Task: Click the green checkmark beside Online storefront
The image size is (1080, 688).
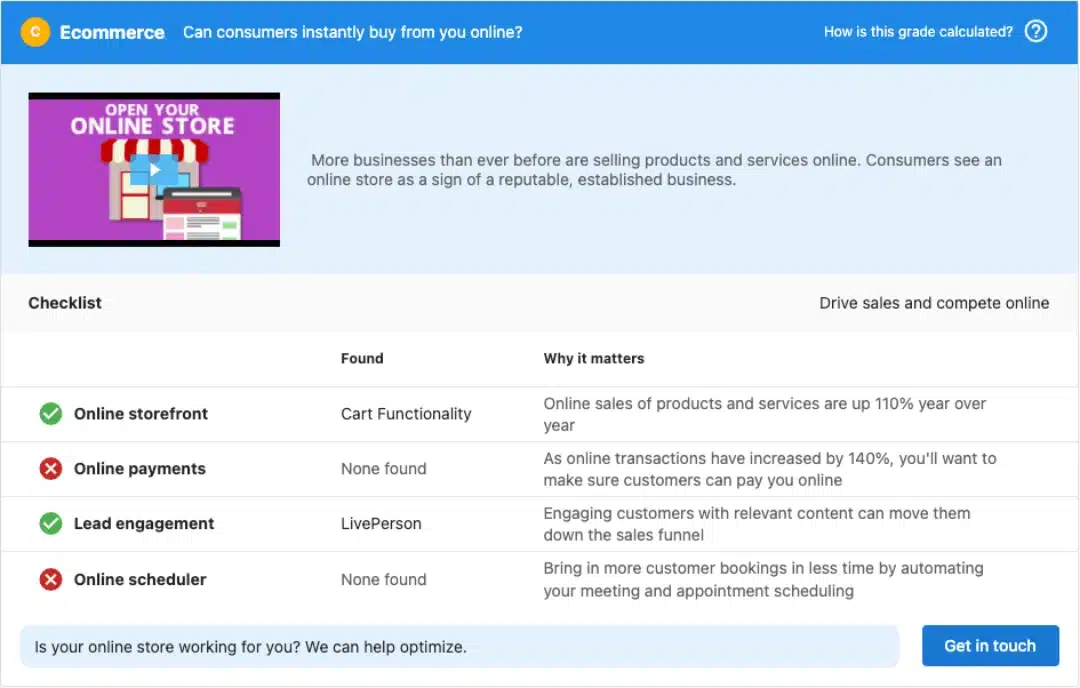Action: tap(50, 413)
